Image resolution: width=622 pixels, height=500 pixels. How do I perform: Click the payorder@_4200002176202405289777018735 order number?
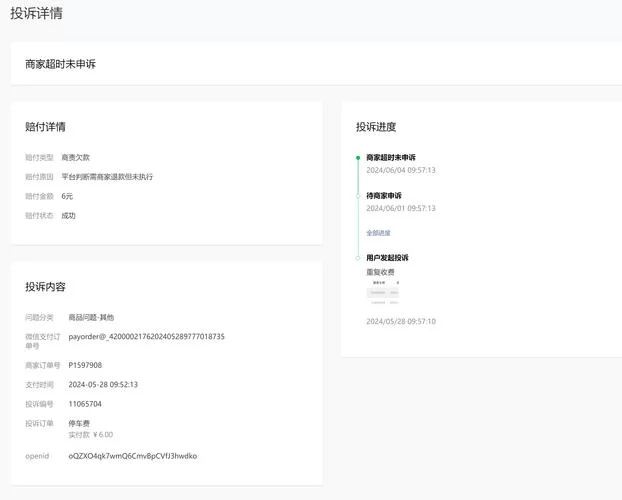coord(146,337)
